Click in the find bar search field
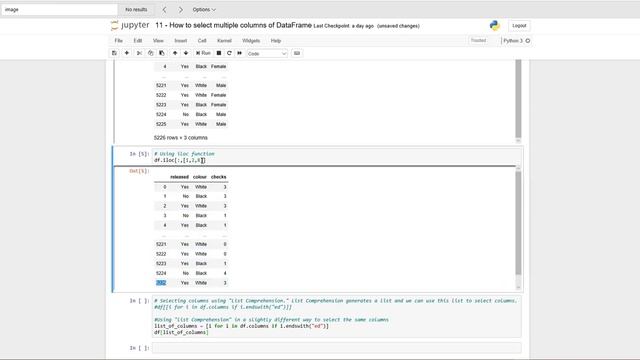The image size is (640, 360). tap(60, 9)
